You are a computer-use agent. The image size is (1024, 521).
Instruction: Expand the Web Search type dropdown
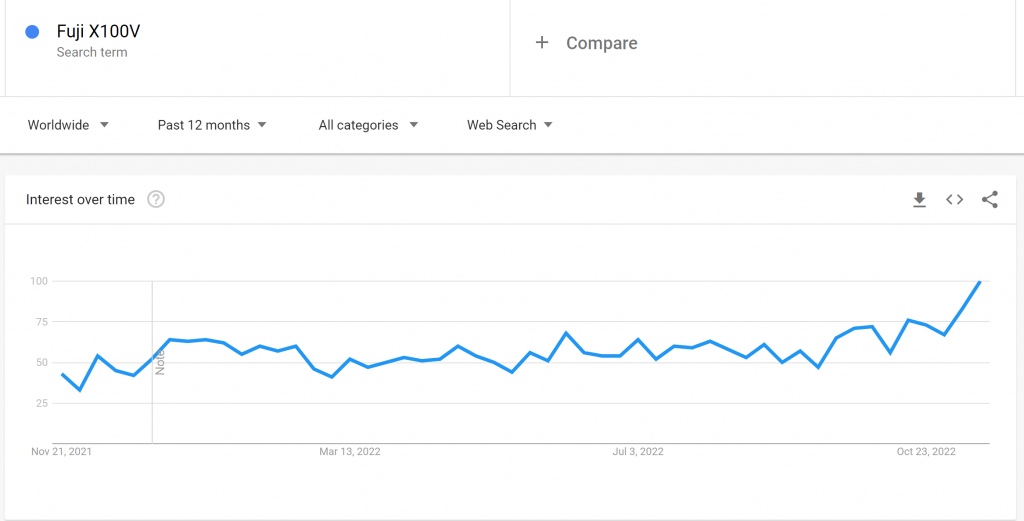[510, 125]
